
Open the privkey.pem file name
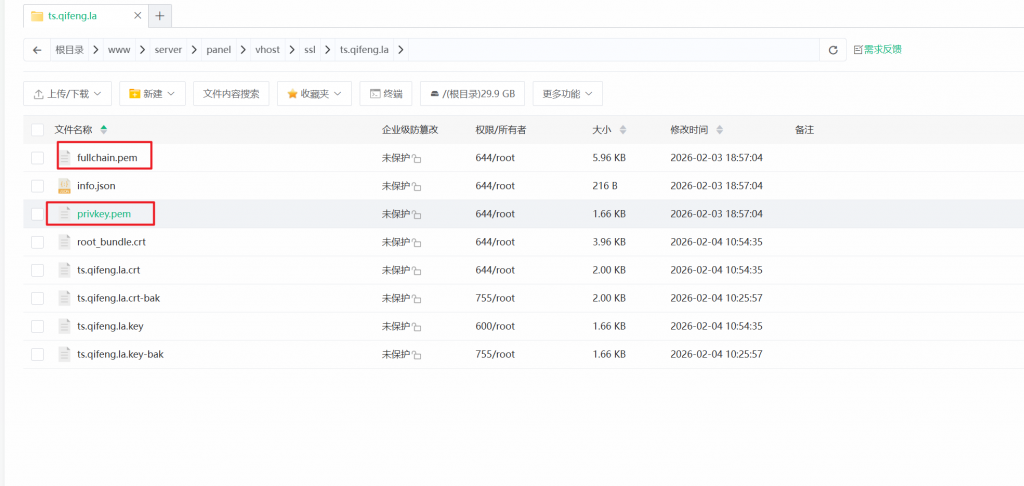104,214
